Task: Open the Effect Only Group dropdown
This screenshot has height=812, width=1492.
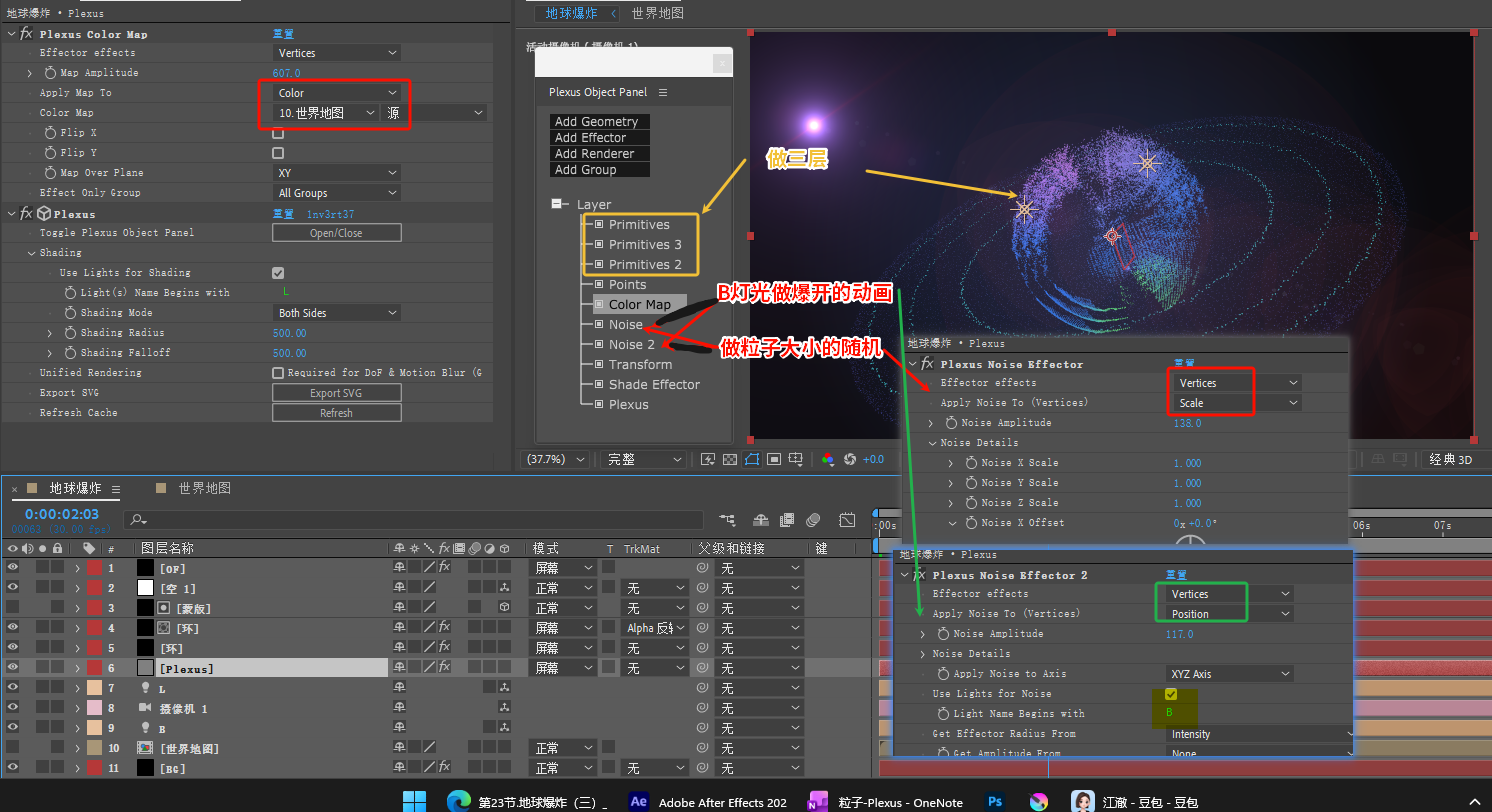Action: point(337,193)
